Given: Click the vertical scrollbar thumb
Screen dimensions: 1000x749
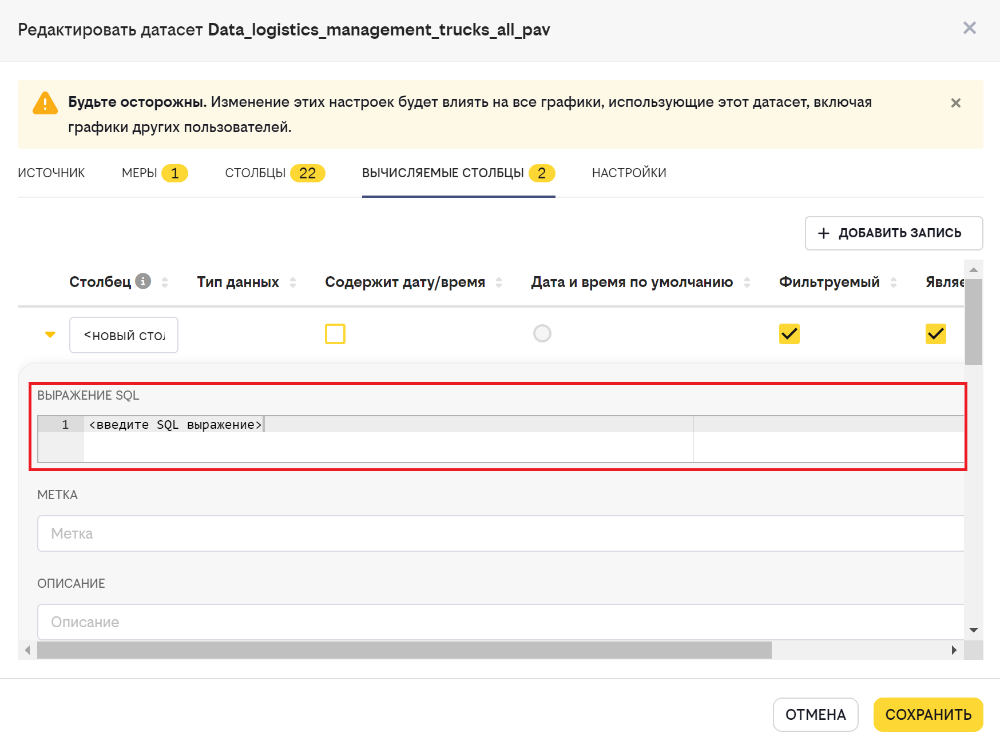Looking at the screenshot, I should click(x=973, y=322).
